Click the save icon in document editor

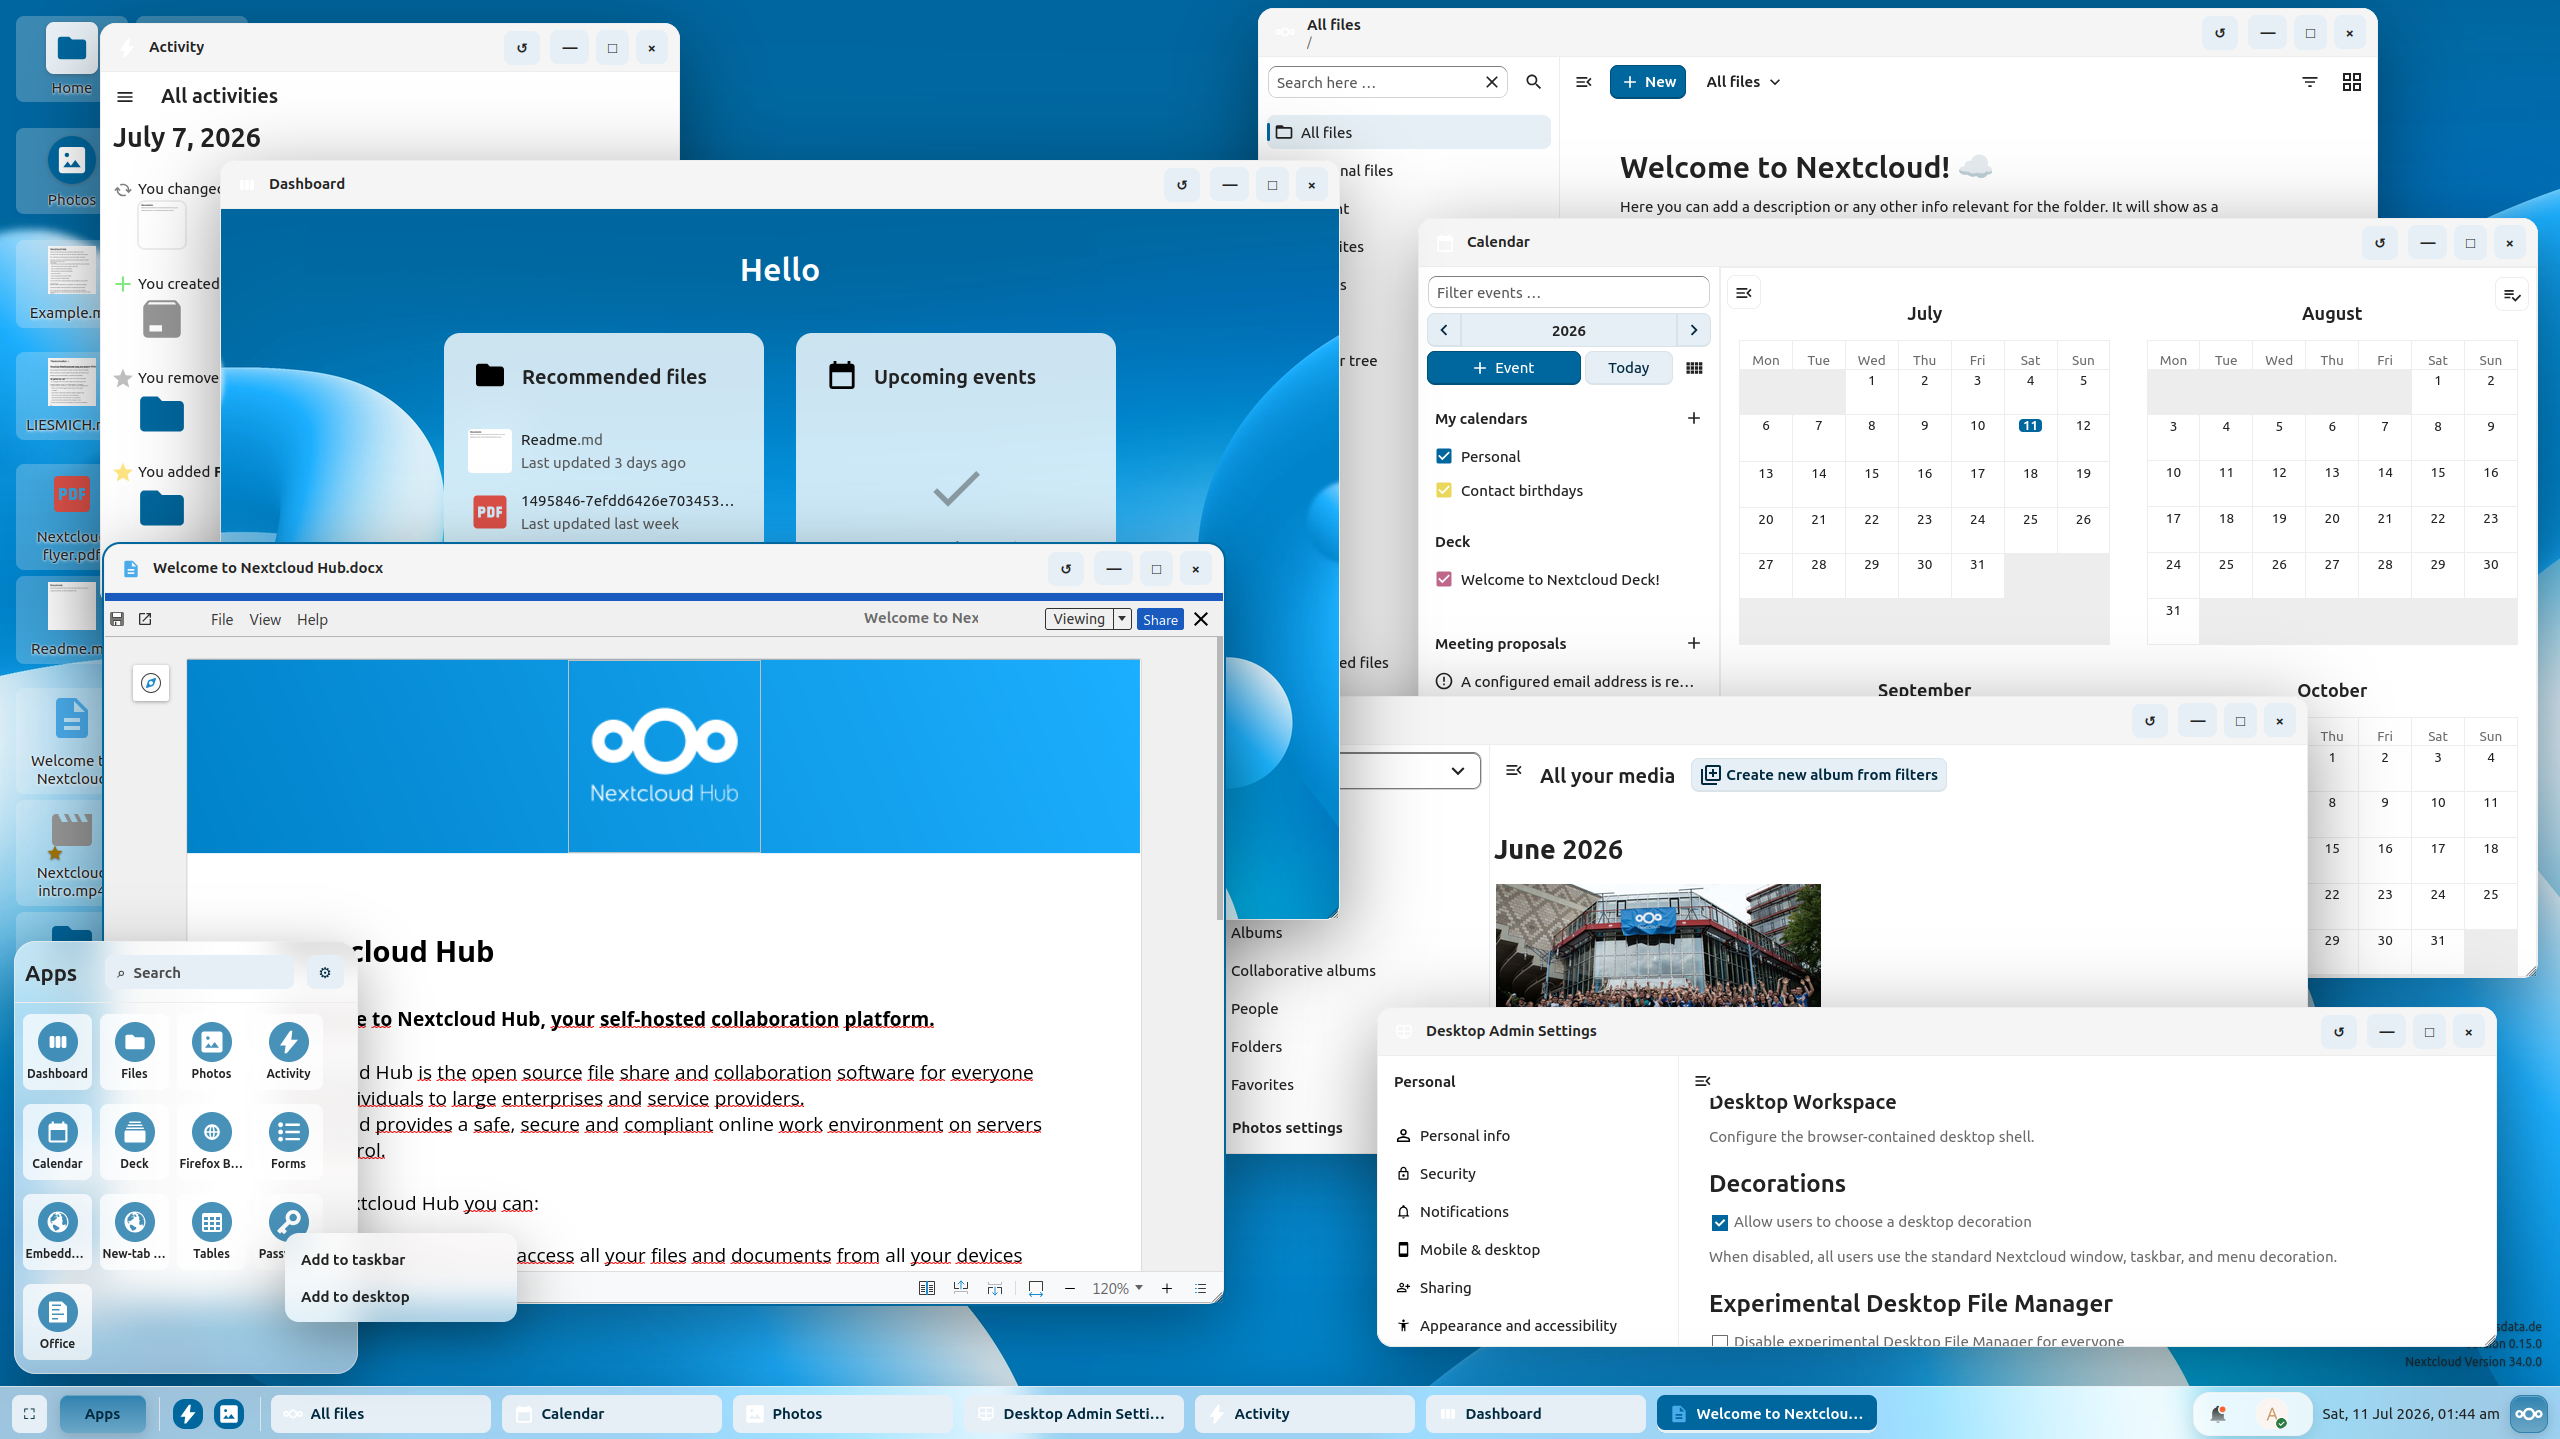coord(117,619)
